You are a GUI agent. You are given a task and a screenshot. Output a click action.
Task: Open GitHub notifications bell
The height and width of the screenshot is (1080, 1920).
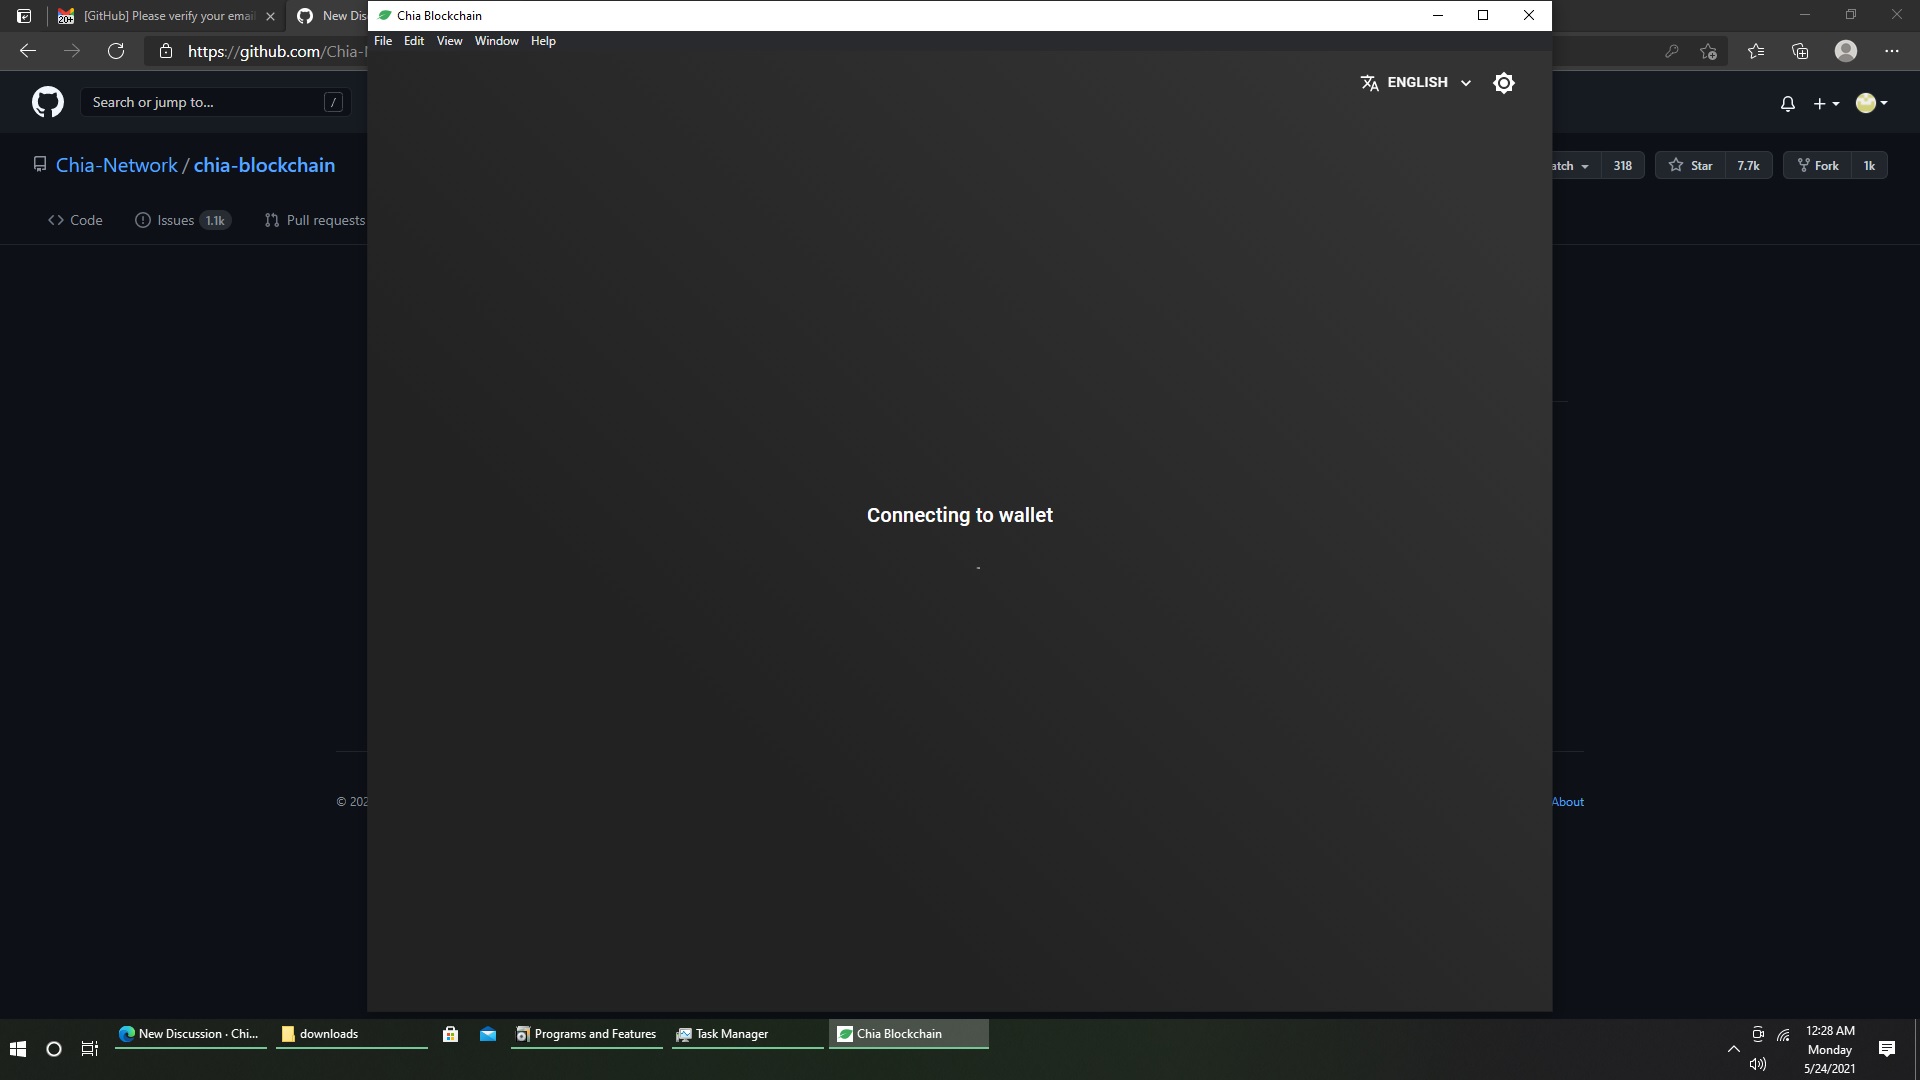[x=1788, y=103]
